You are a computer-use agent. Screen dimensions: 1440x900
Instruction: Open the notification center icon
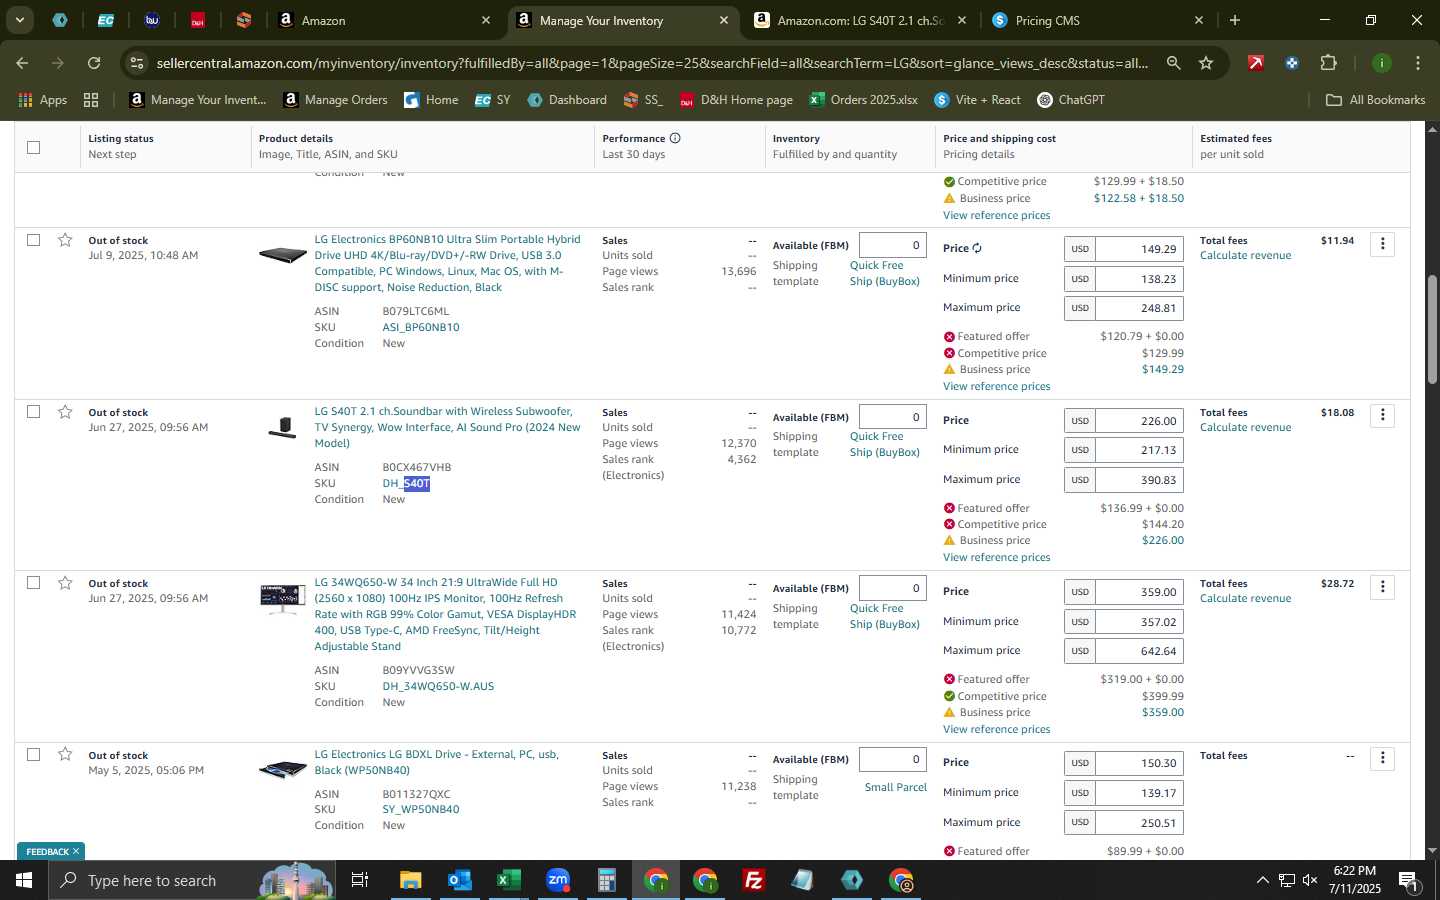(x=1408, y=880)
